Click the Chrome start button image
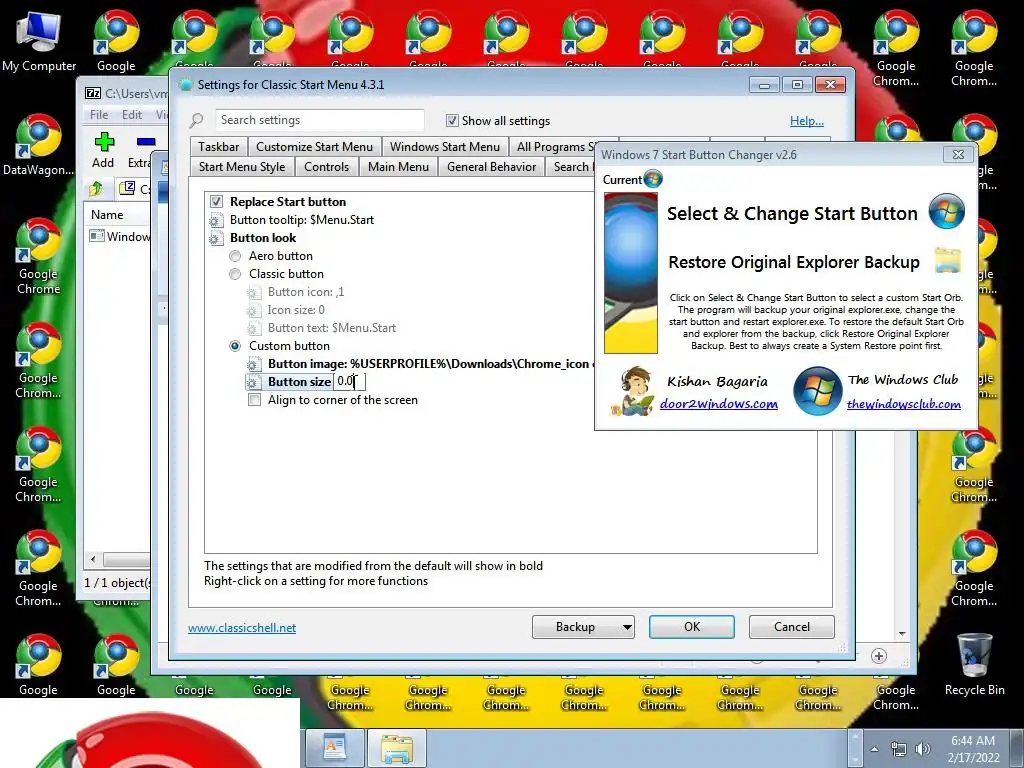1024x768 pixels. 150,733
